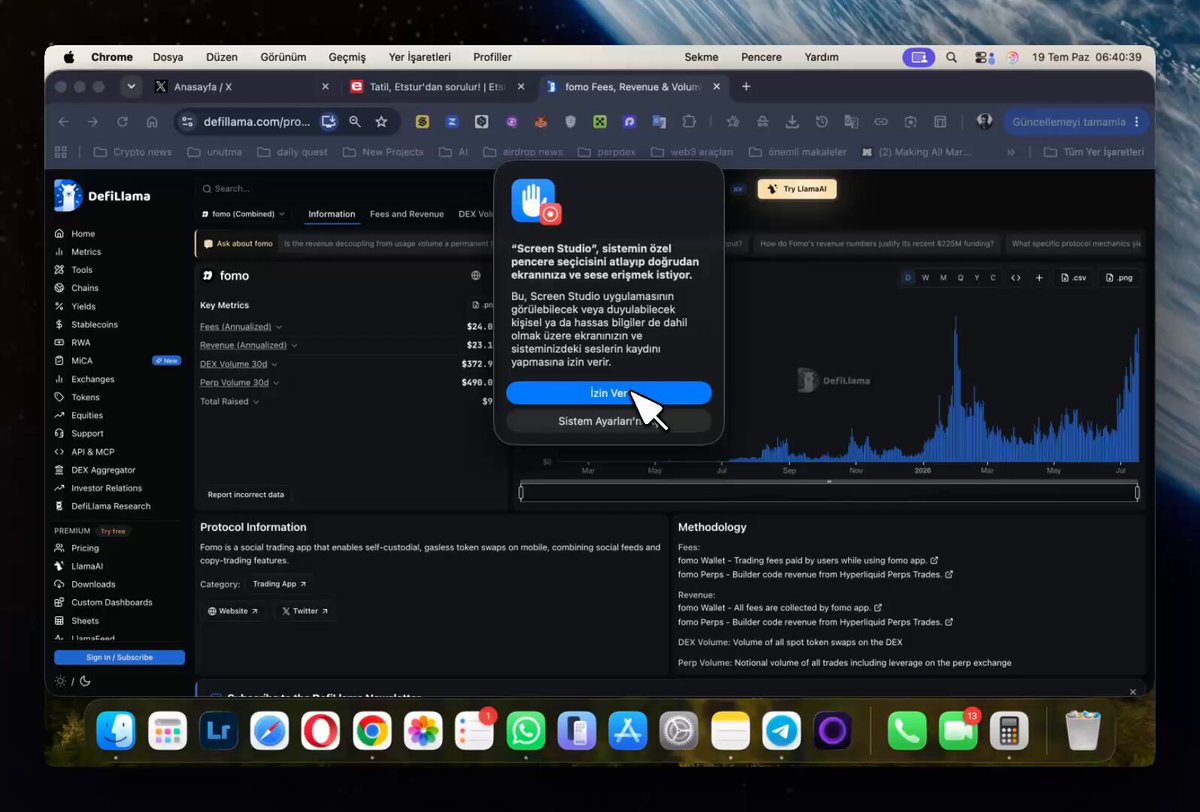
Task: Switch to the Anasayfa / X browser tab
Action: (x=242, y=87)
